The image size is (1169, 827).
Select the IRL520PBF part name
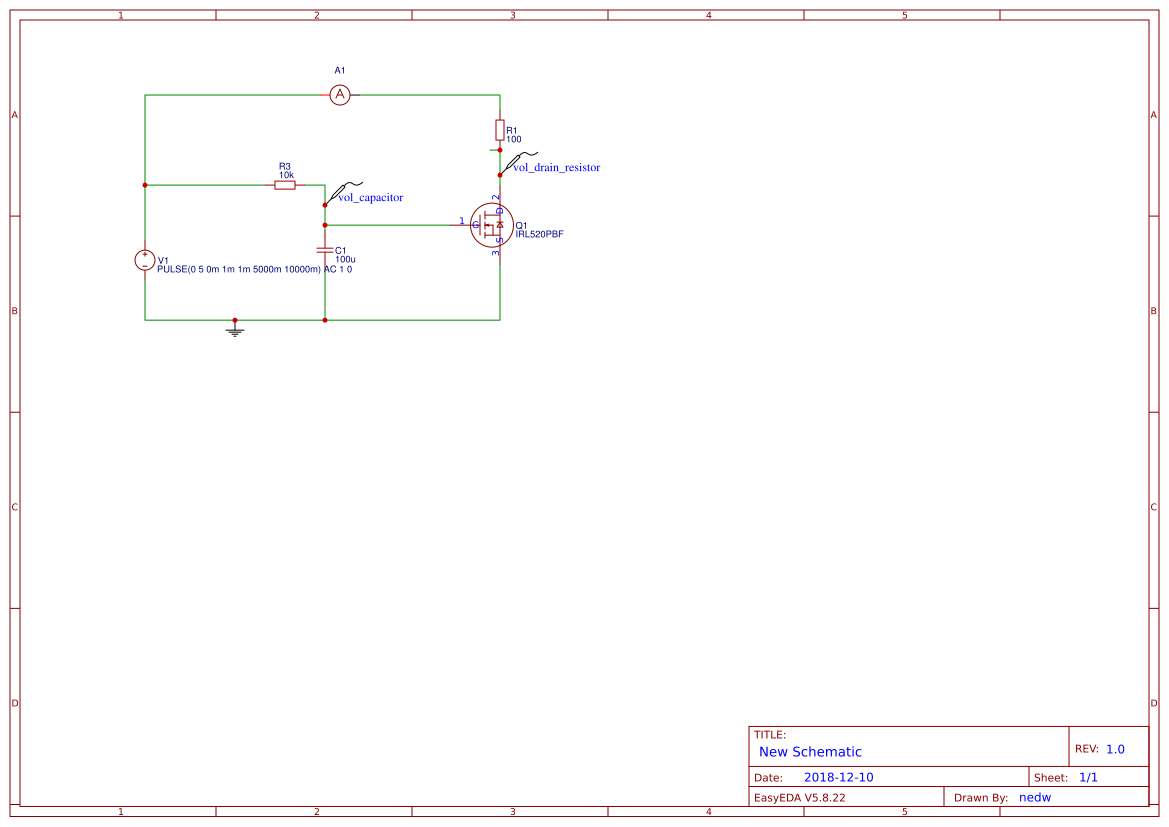pos(539,234)
